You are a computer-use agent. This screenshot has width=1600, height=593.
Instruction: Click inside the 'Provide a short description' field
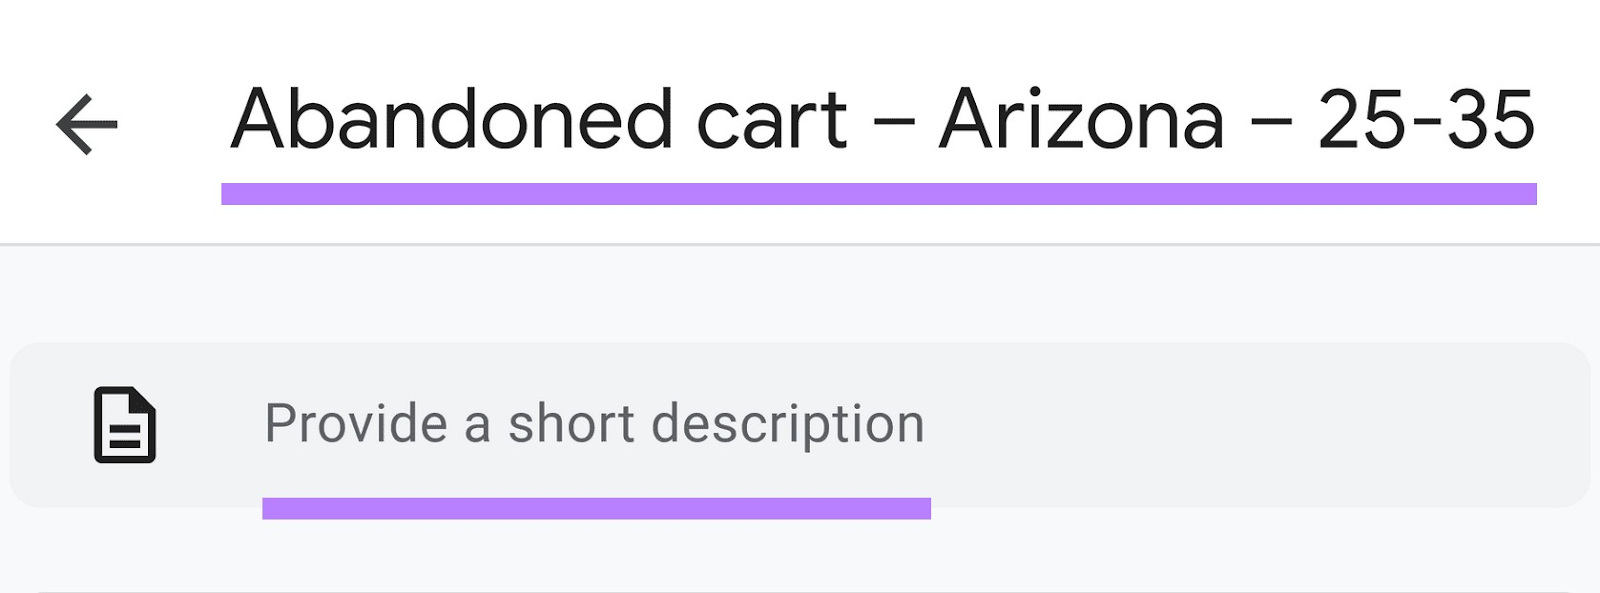594,421
